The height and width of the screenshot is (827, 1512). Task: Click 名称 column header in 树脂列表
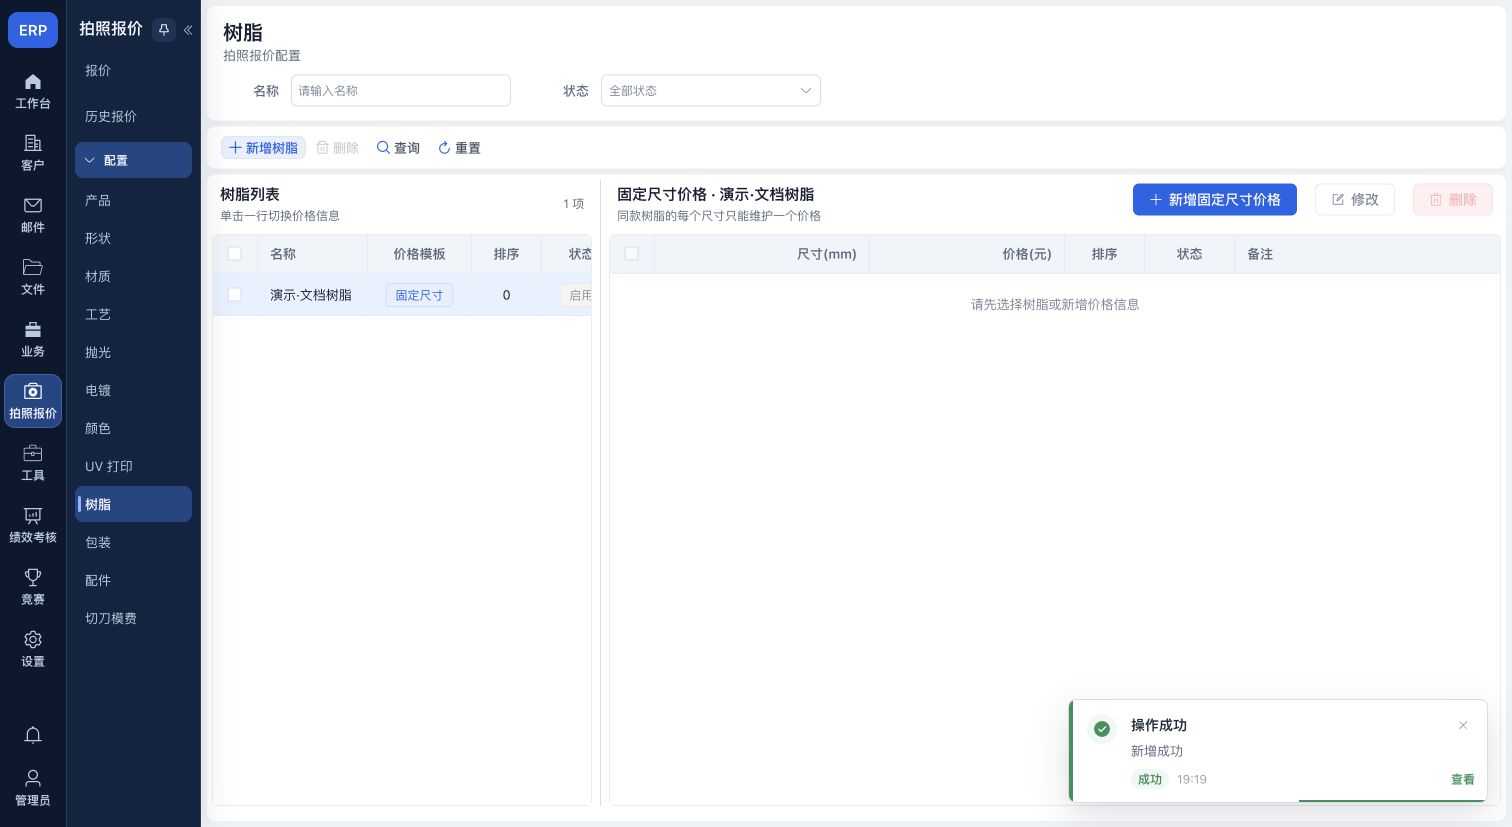(x=283, y=254)
